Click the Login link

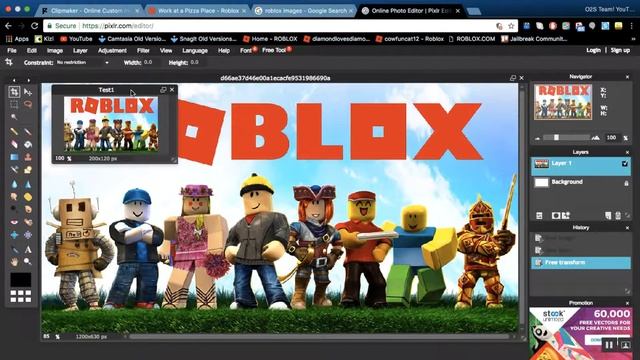coord(593,50)
